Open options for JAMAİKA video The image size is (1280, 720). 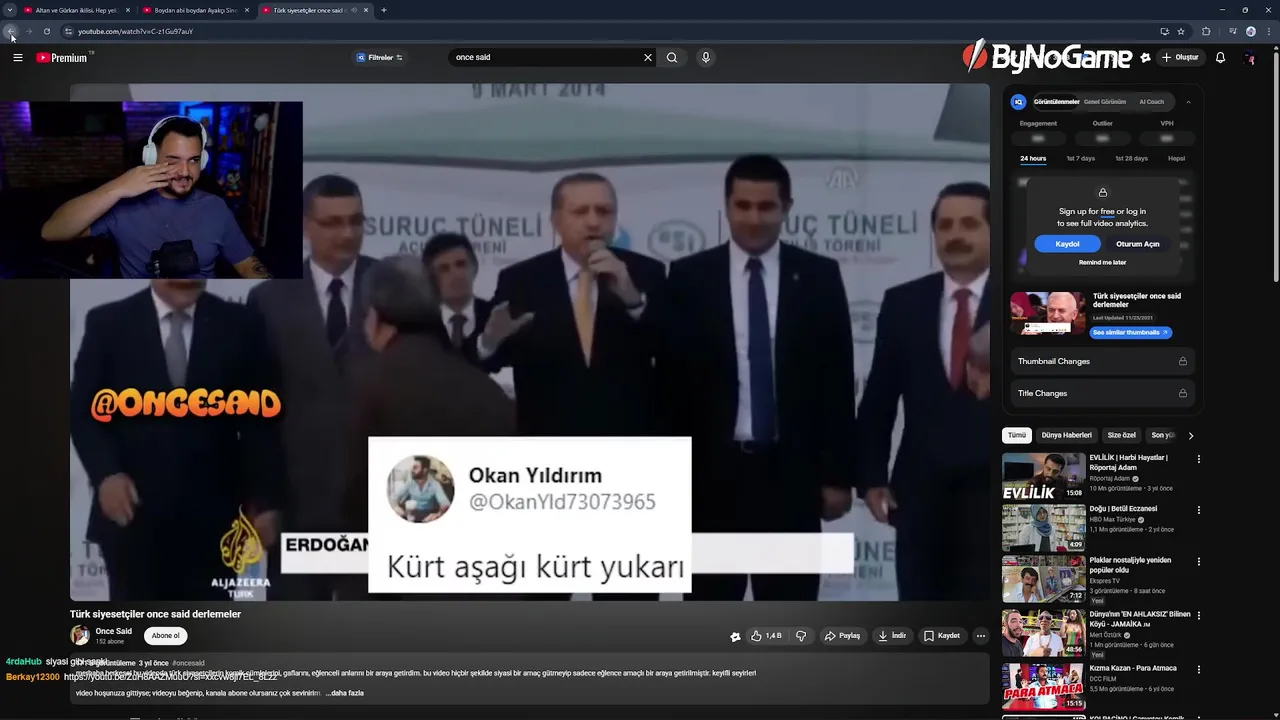[x=1198, y=615]
